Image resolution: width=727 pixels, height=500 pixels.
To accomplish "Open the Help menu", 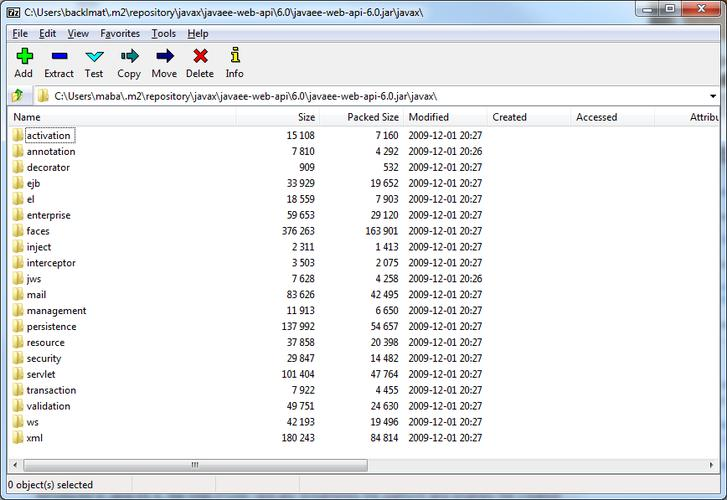I will point(198,33).
